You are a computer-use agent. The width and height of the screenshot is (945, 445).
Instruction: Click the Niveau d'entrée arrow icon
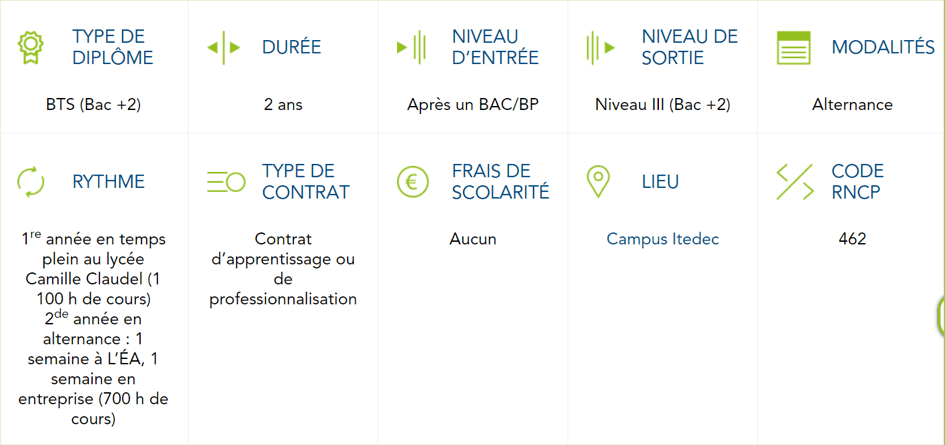tap(412, 47)
